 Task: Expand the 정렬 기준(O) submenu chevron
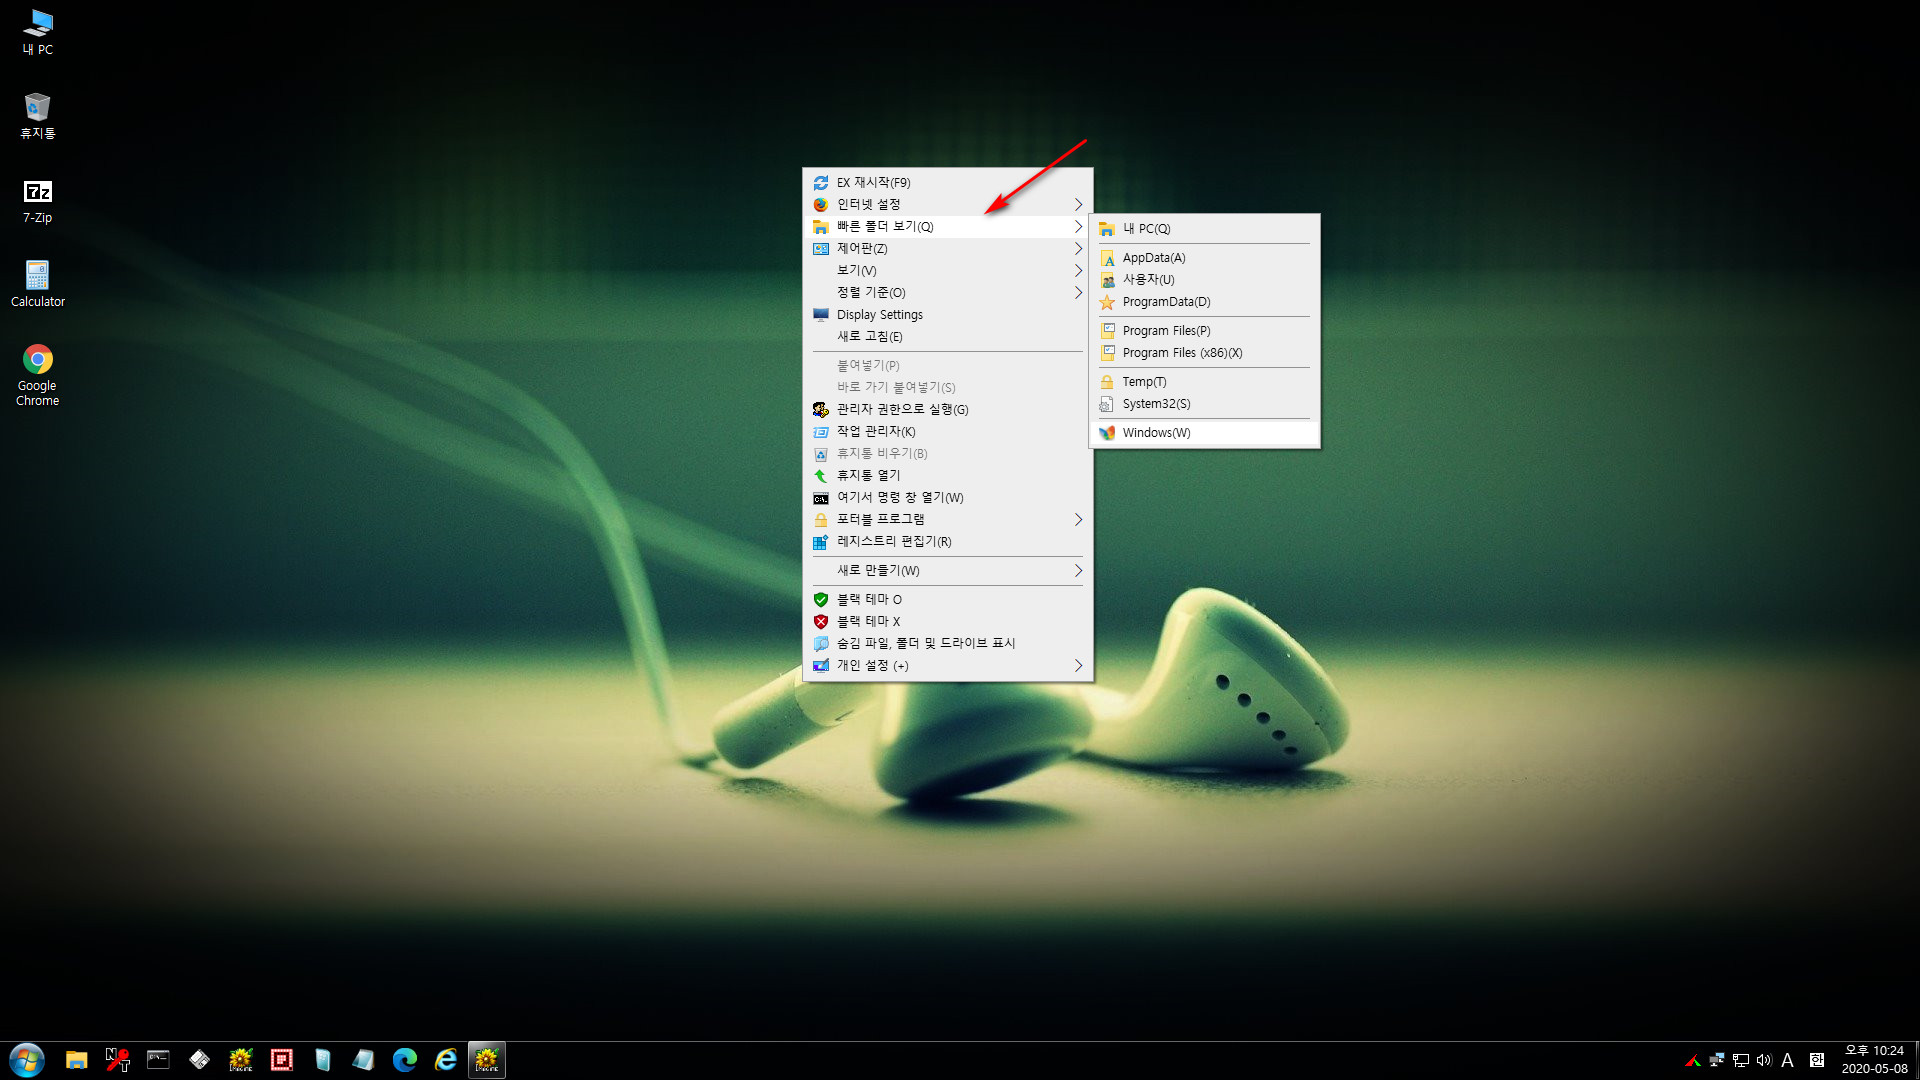(1078, 293)
